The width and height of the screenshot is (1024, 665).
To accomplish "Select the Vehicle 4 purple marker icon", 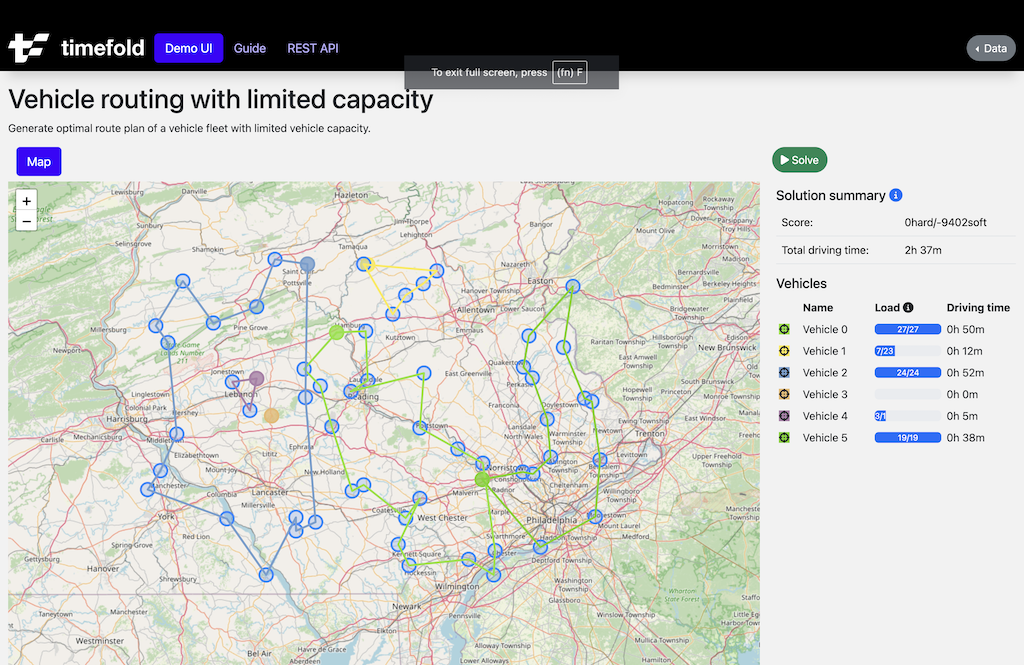I will [784, 415].
